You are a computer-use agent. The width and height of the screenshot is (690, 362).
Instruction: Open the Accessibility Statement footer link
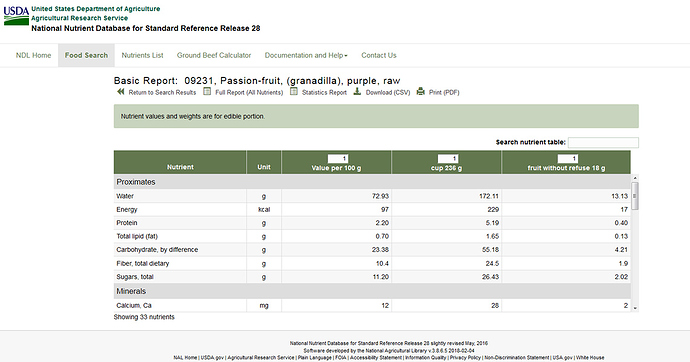(x=376, y=358)
